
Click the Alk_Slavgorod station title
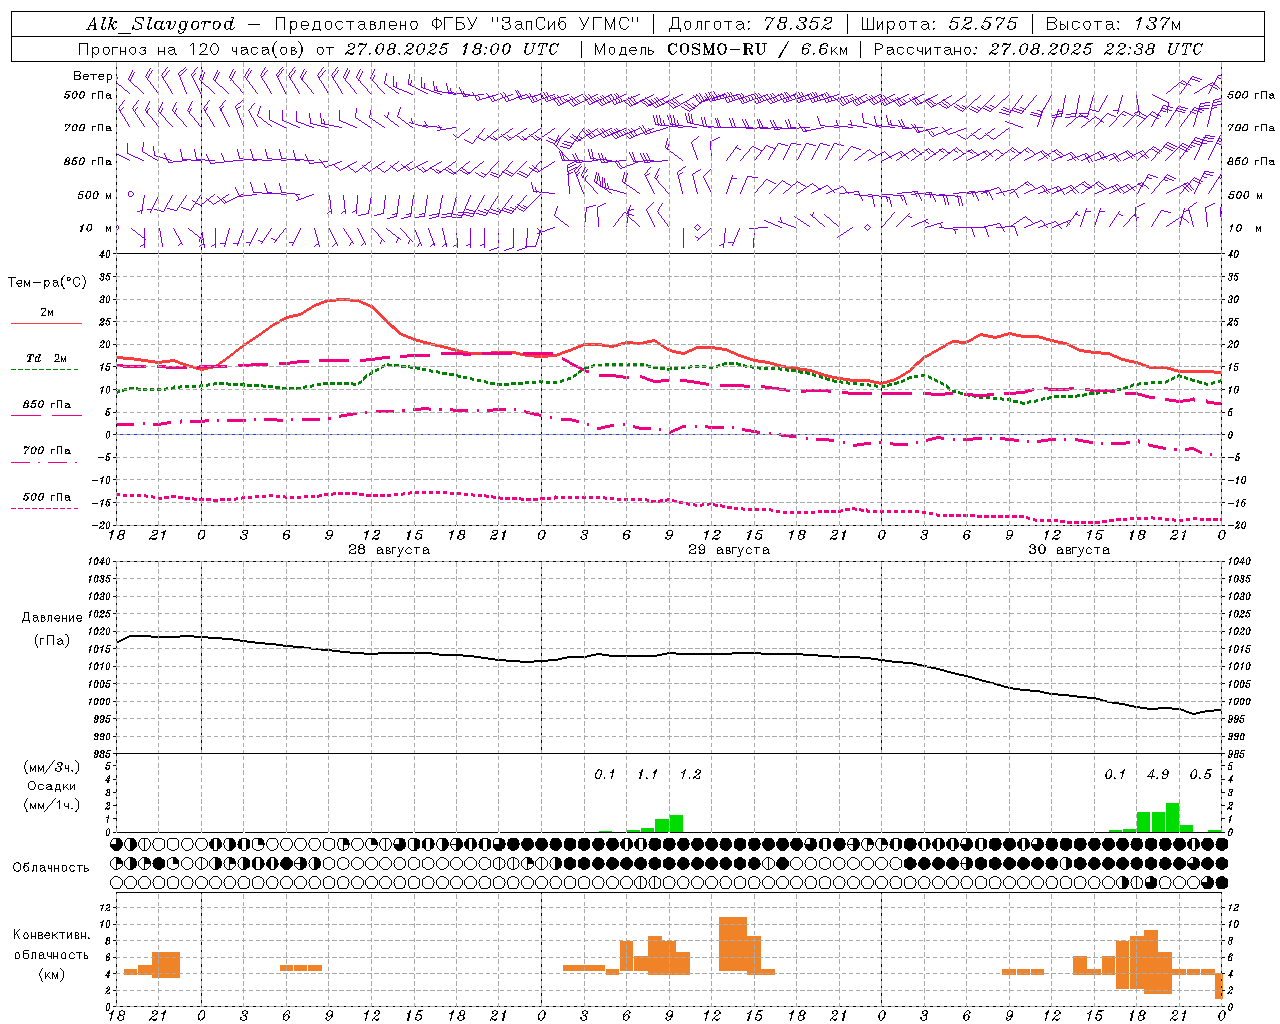[x=161, y=24]
